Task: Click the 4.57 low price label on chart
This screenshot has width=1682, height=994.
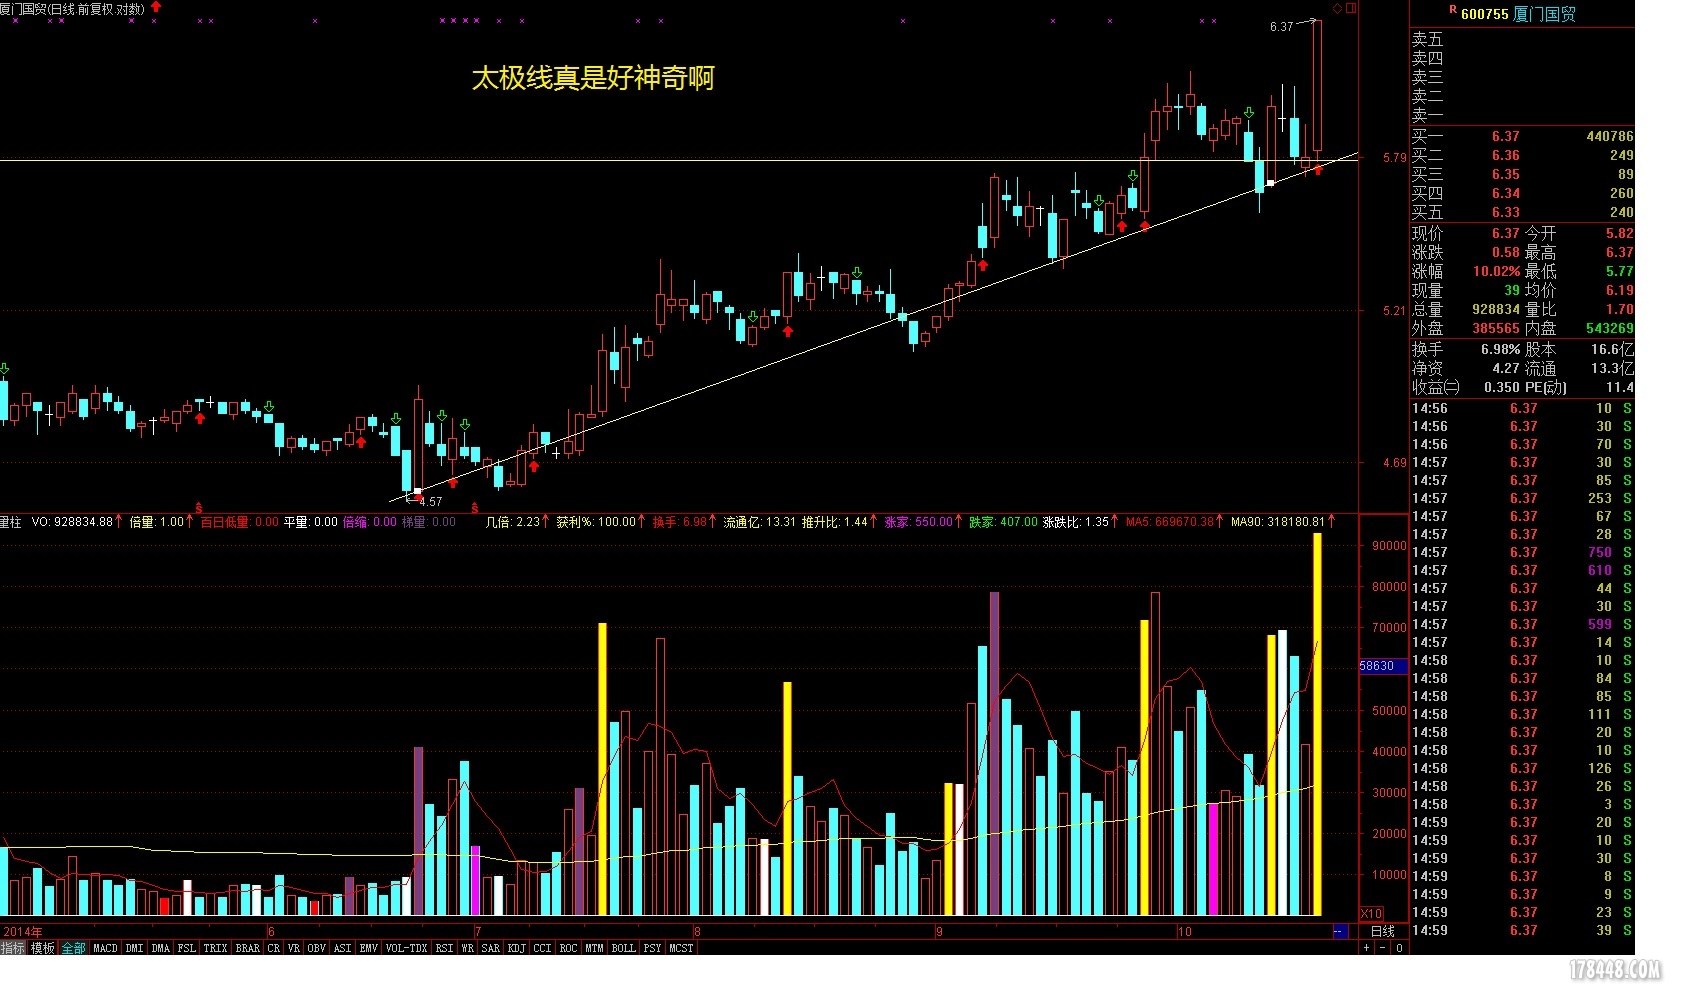Action: coord(430,501)
